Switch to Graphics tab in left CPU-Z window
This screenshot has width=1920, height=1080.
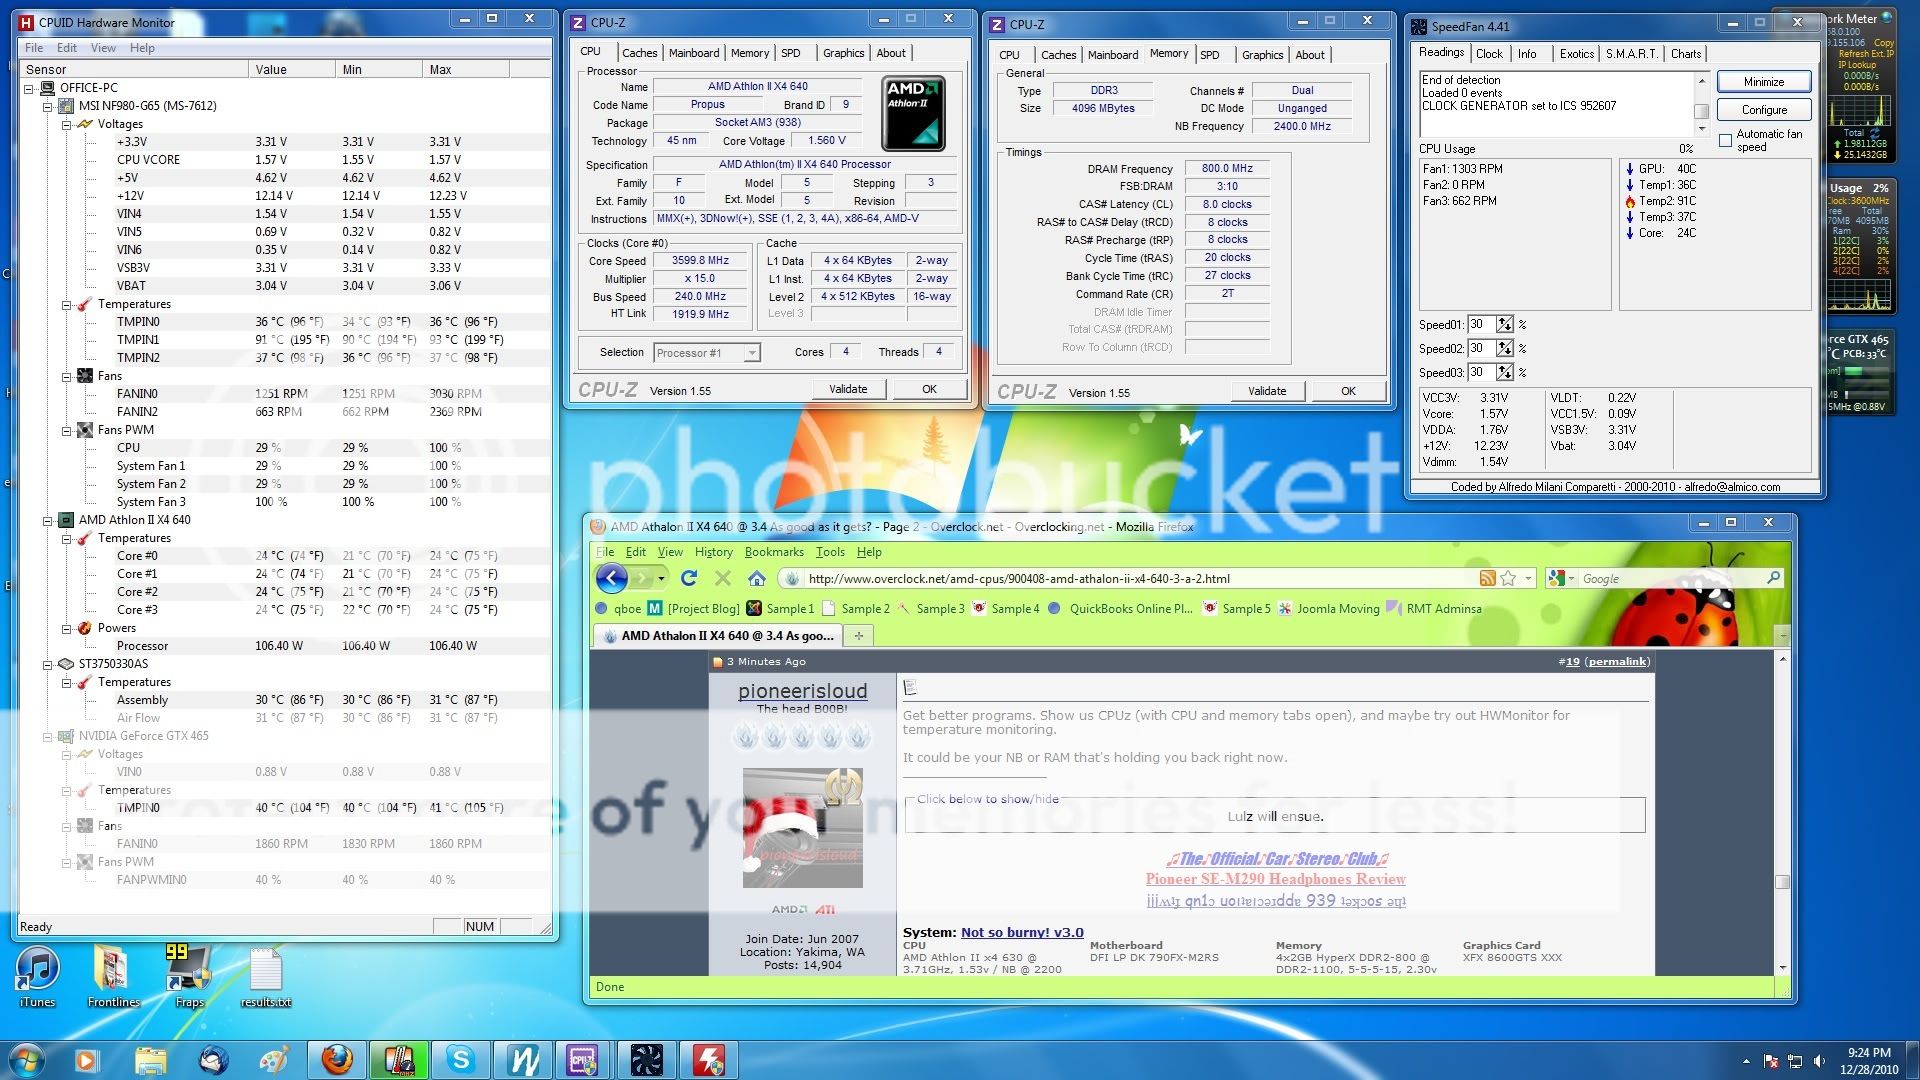coord(844,53)
